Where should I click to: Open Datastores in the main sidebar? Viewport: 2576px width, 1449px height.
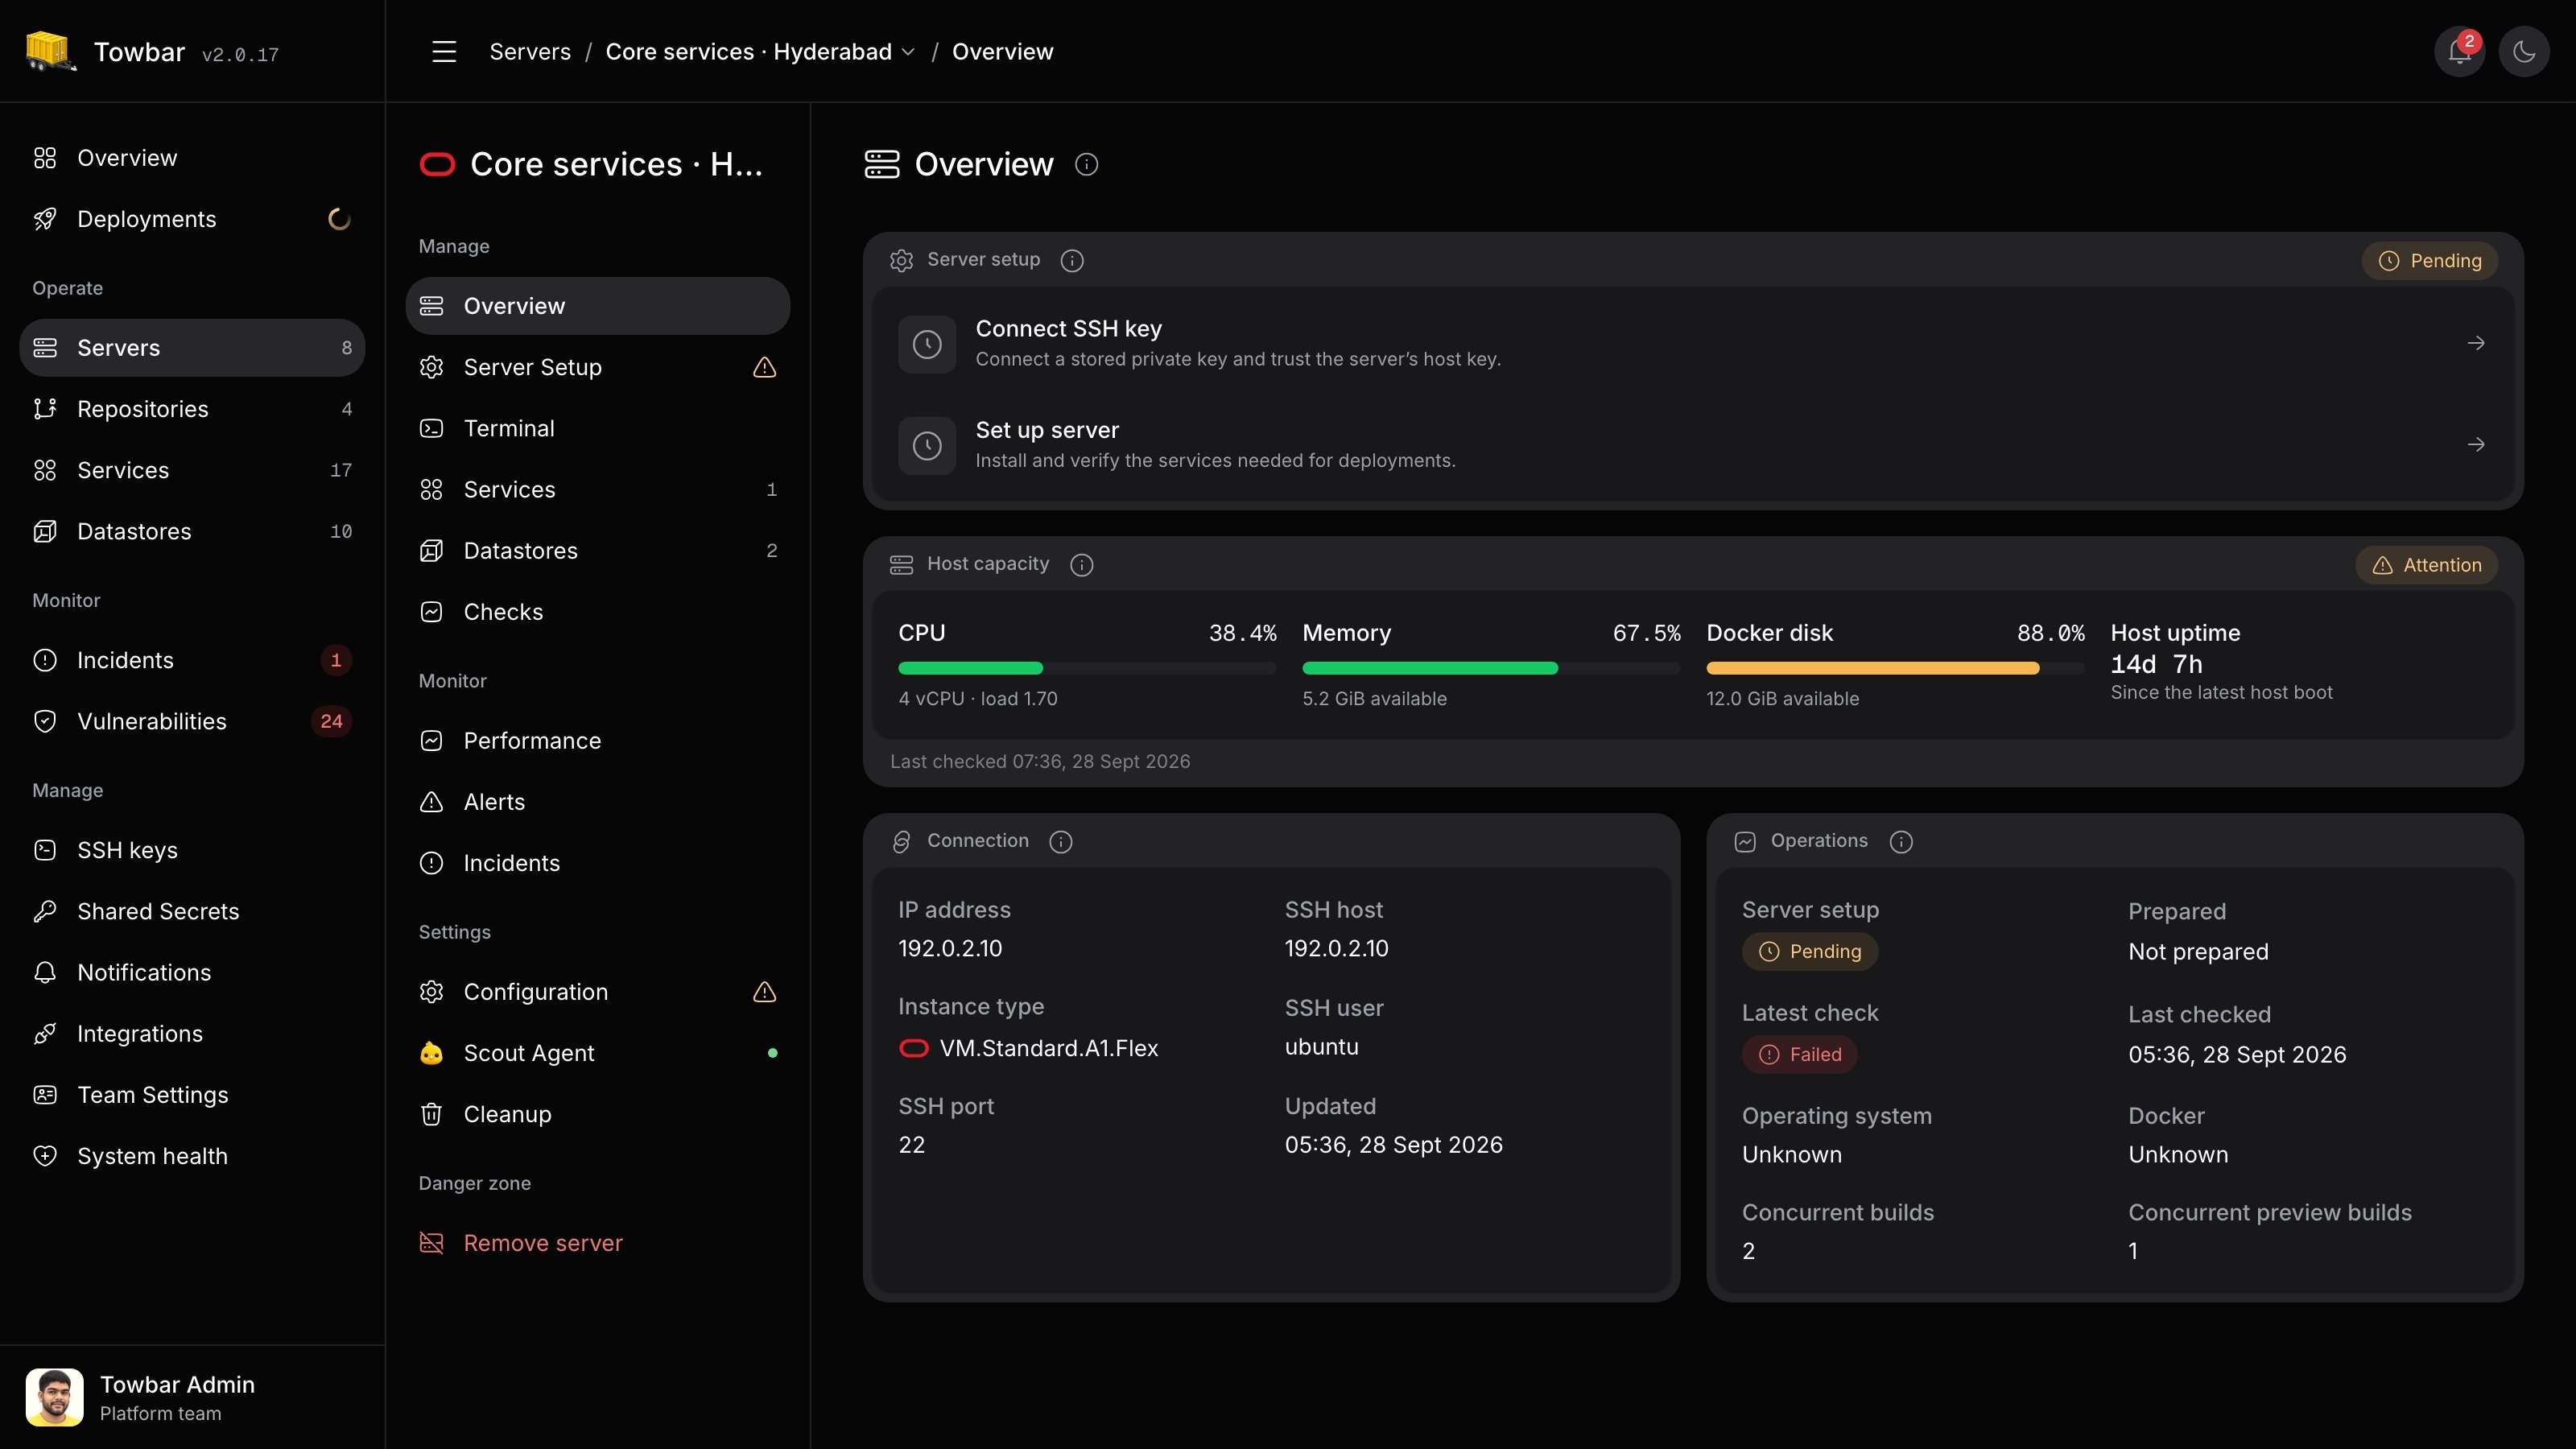[192, 531]
